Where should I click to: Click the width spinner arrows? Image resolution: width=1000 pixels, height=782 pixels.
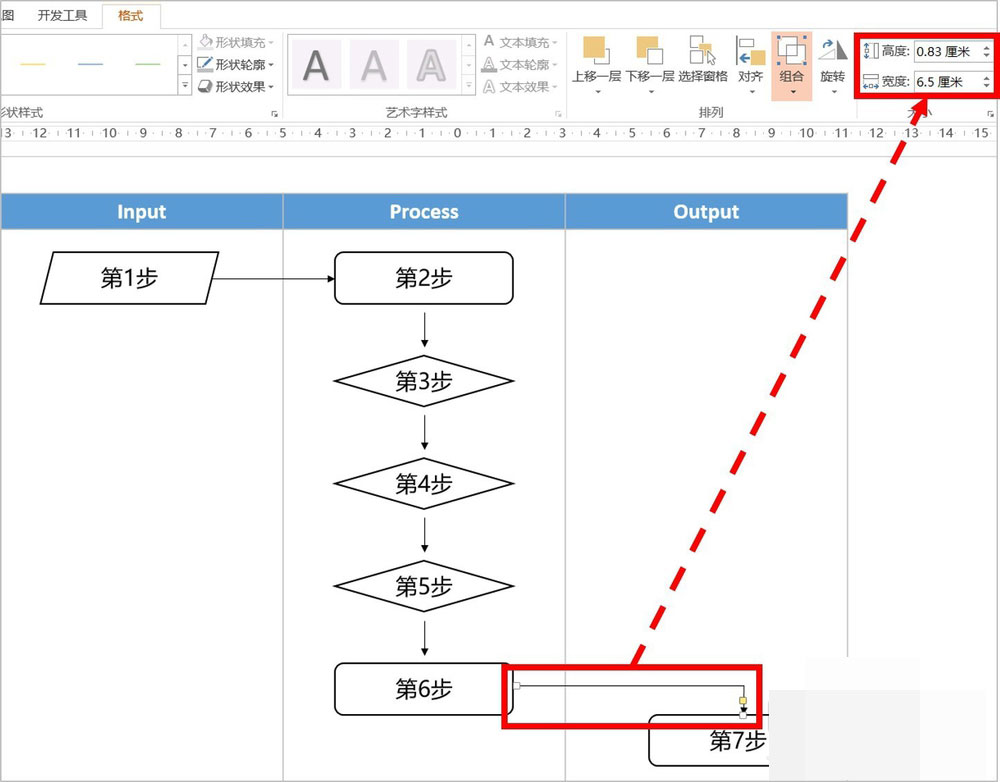[987, 82]
